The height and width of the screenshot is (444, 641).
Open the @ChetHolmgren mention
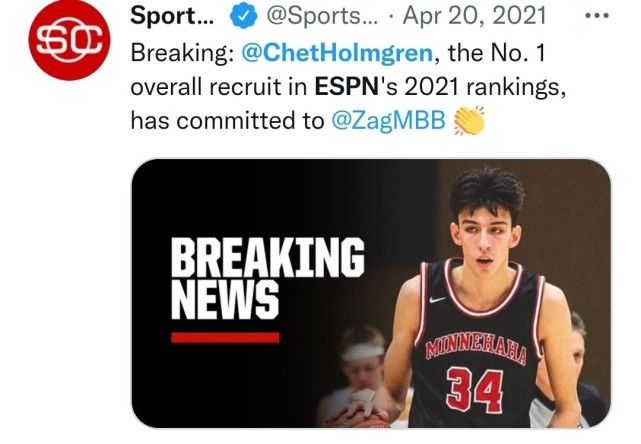pyautogui.click(x=324, y=52)
